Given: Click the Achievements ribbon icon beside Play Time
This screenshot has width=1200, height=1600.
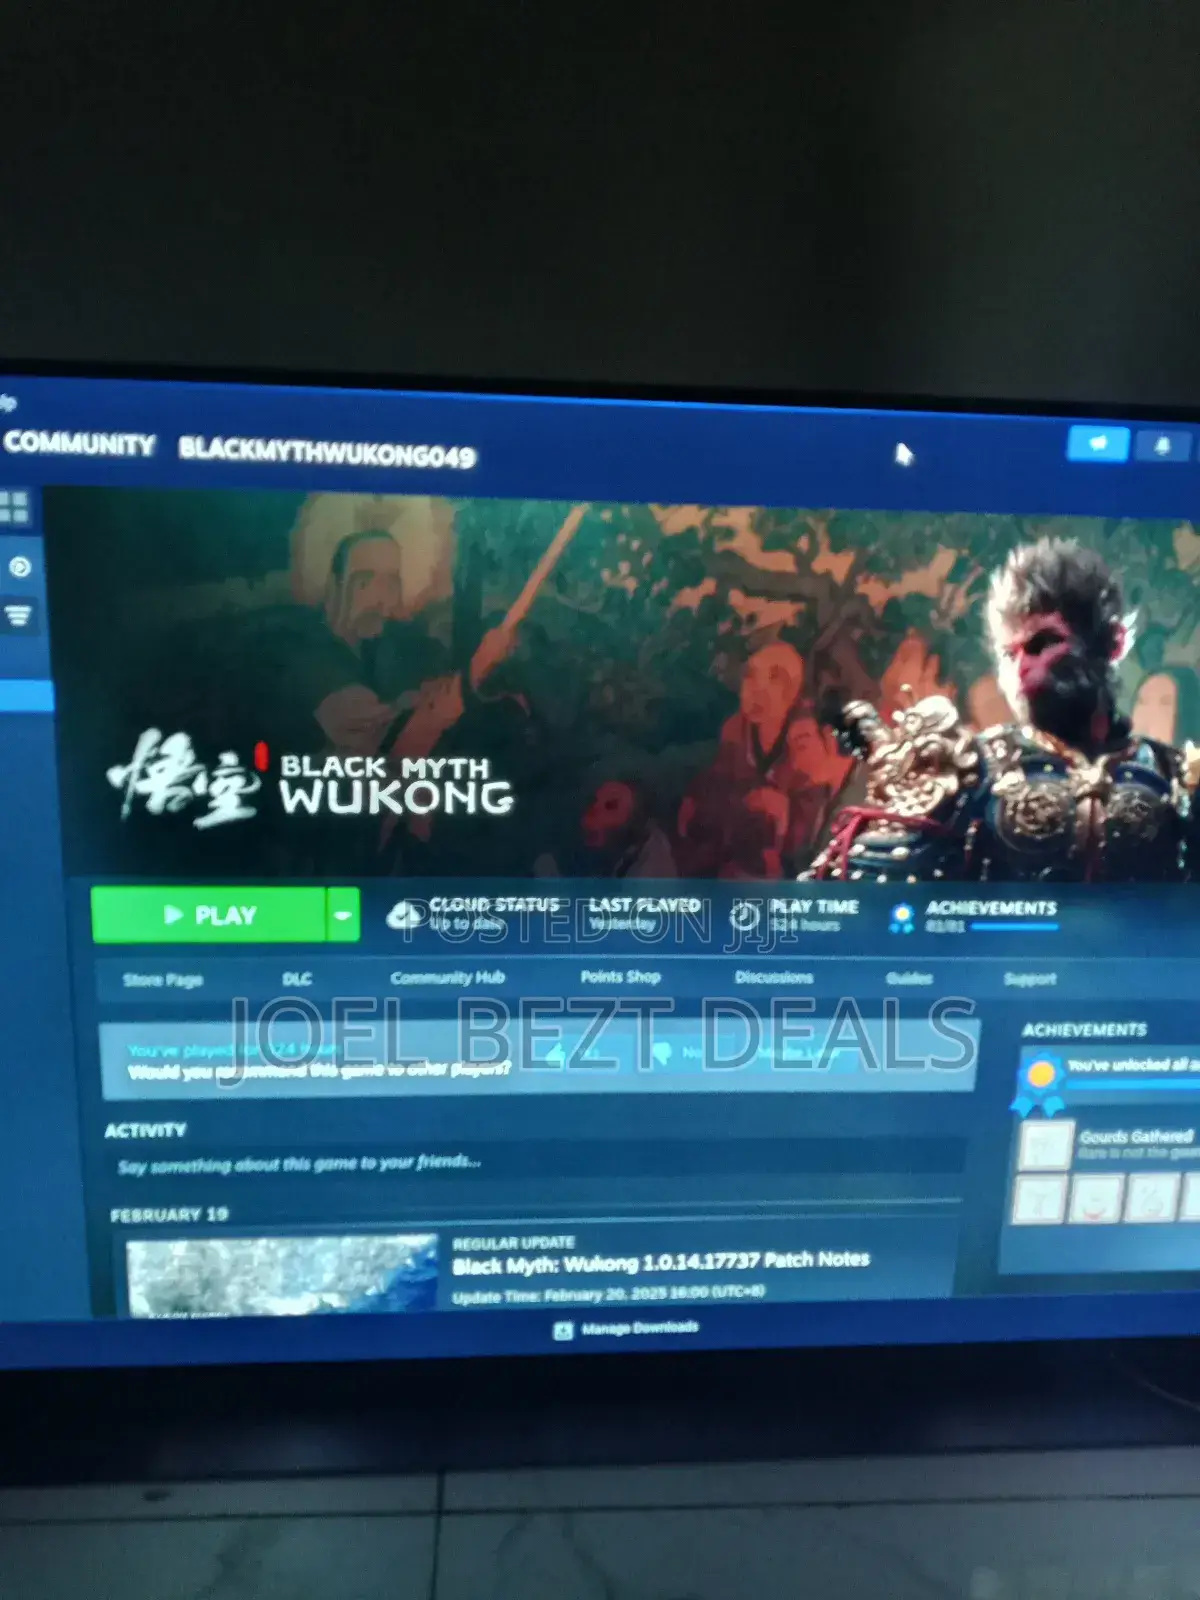Looking at the screenshot, I should click(x=901, y=917).
